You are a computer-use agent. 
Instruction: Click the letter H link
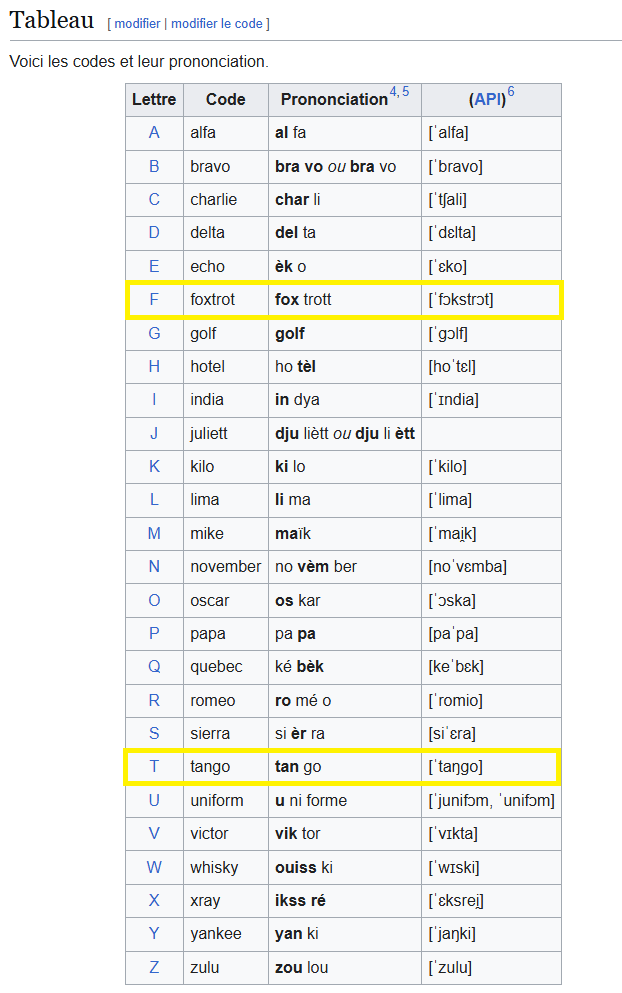(x=154, y=366)
